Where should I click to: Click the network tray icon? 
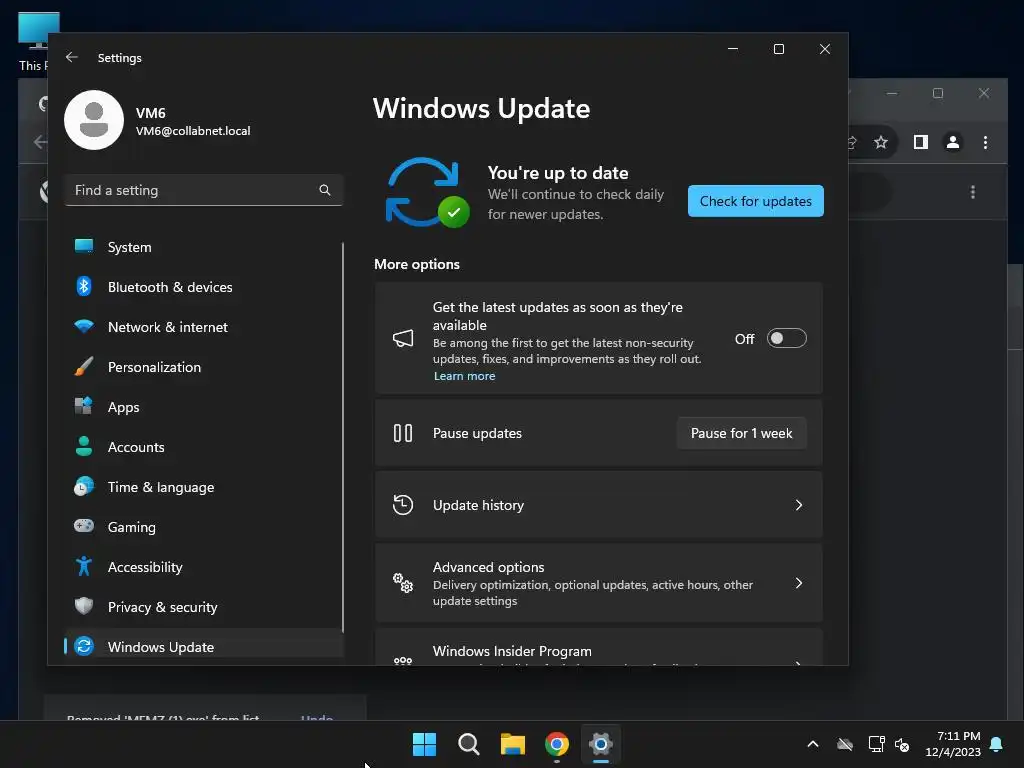(x=876, y=744)
